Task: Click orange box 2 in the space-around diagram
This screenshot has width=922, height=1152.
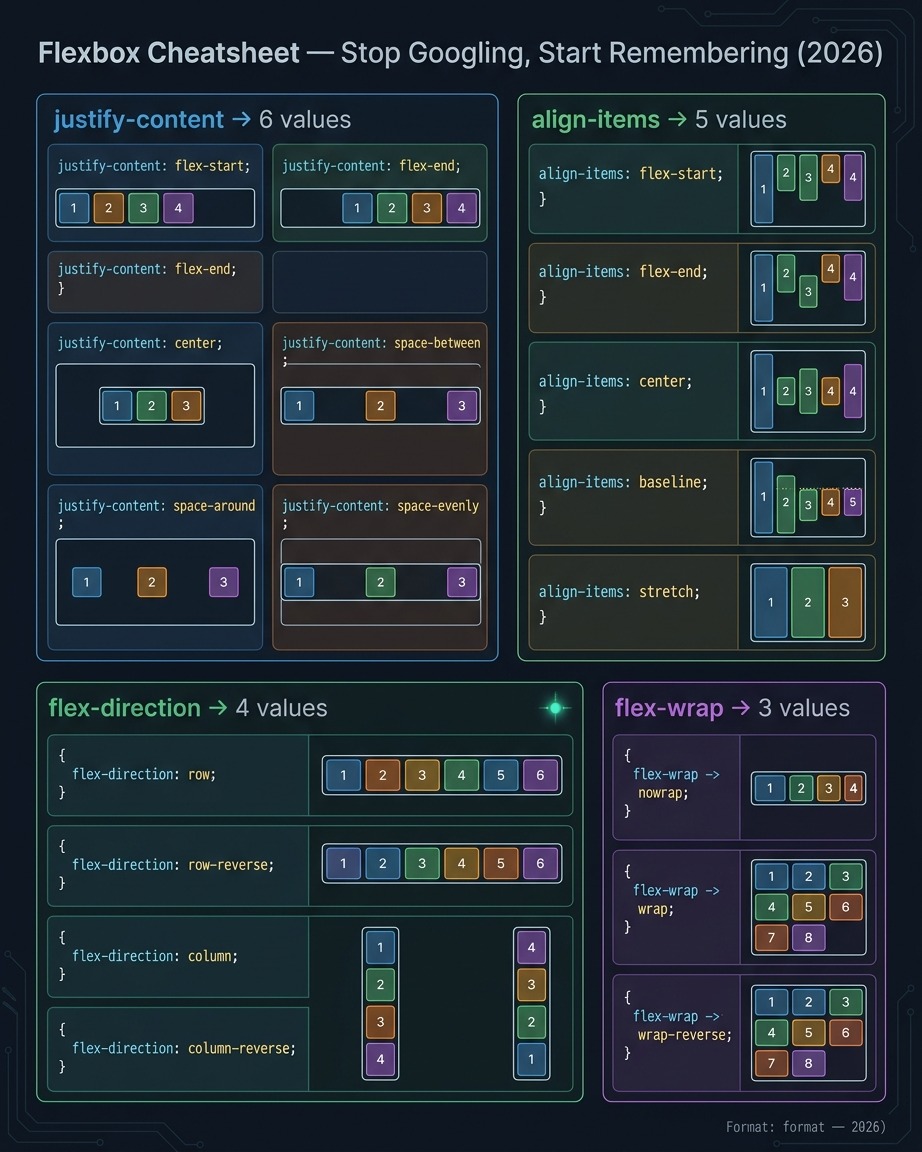Action: point(152,582)
